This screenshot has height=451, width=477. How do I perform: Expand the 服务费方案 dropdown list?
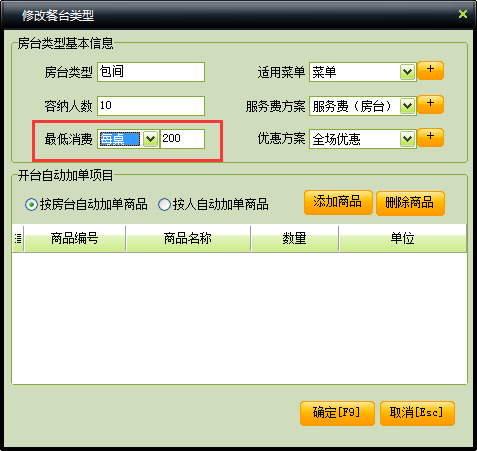pos(407,106)
